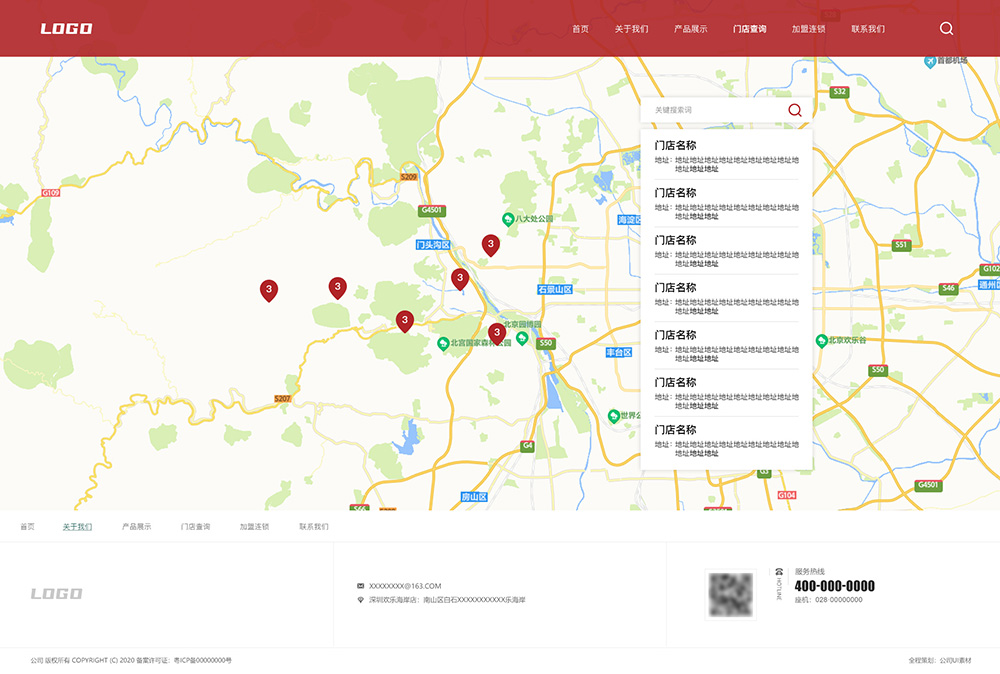Open 首页 in the header navigation
Screen dimensions: 1000x674
pos(580,29)
